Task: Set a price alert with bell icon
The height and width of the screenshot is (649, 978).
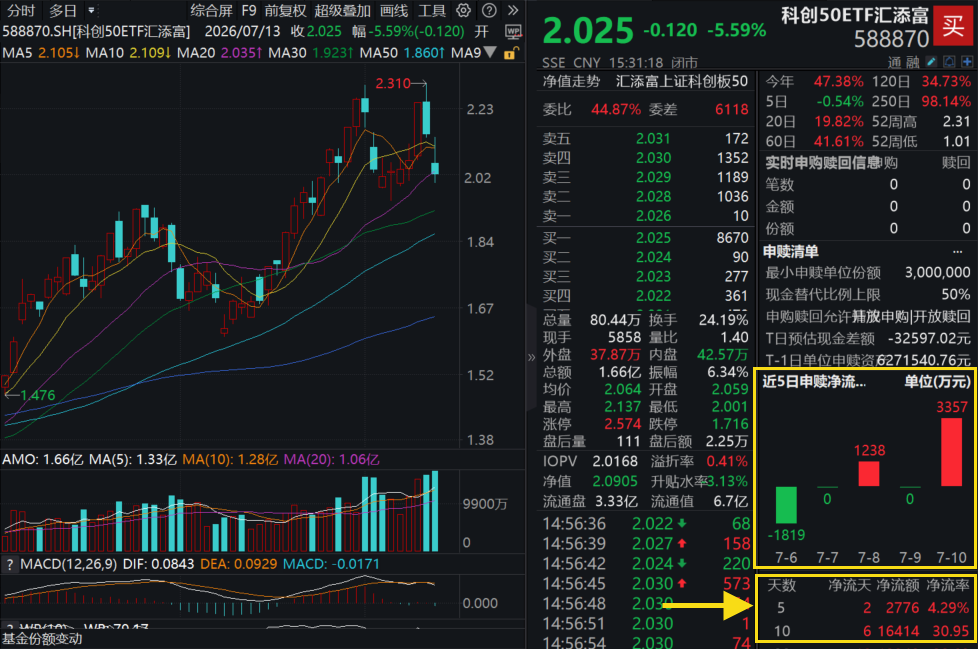Action: click(x=949, y=61)
